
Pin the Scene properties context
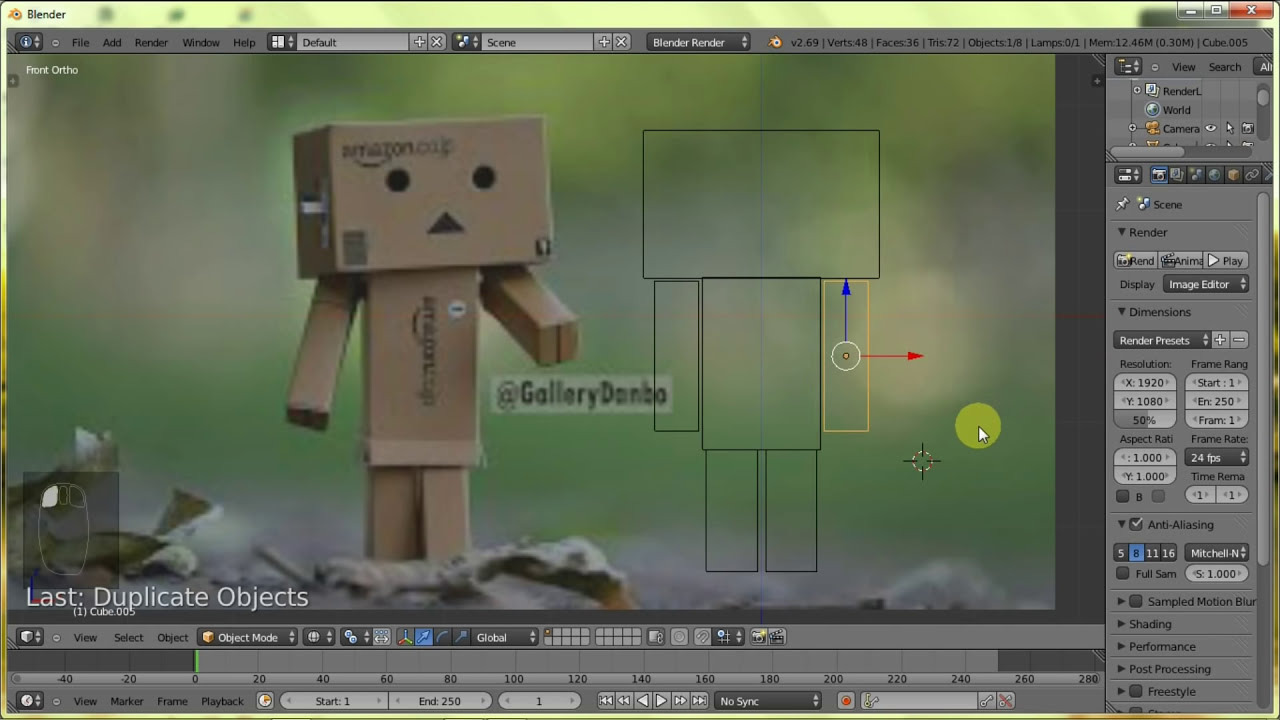pyautogui.click(x=1122, y=204)
